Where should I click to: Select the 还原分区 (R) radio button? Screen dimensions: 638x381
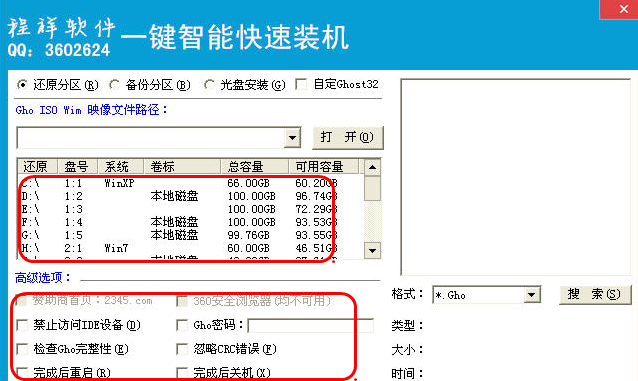tap(22, 85)
